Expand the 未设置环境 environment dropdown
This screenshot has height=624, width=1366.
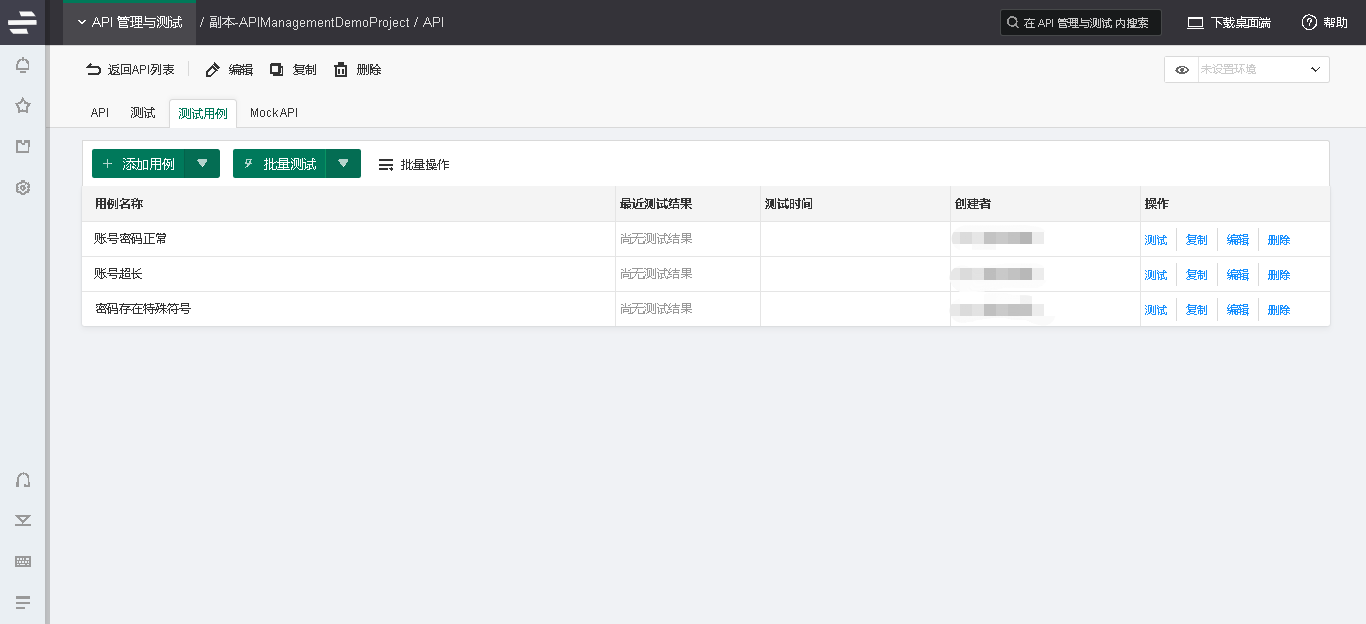(x=1263, y=70)
